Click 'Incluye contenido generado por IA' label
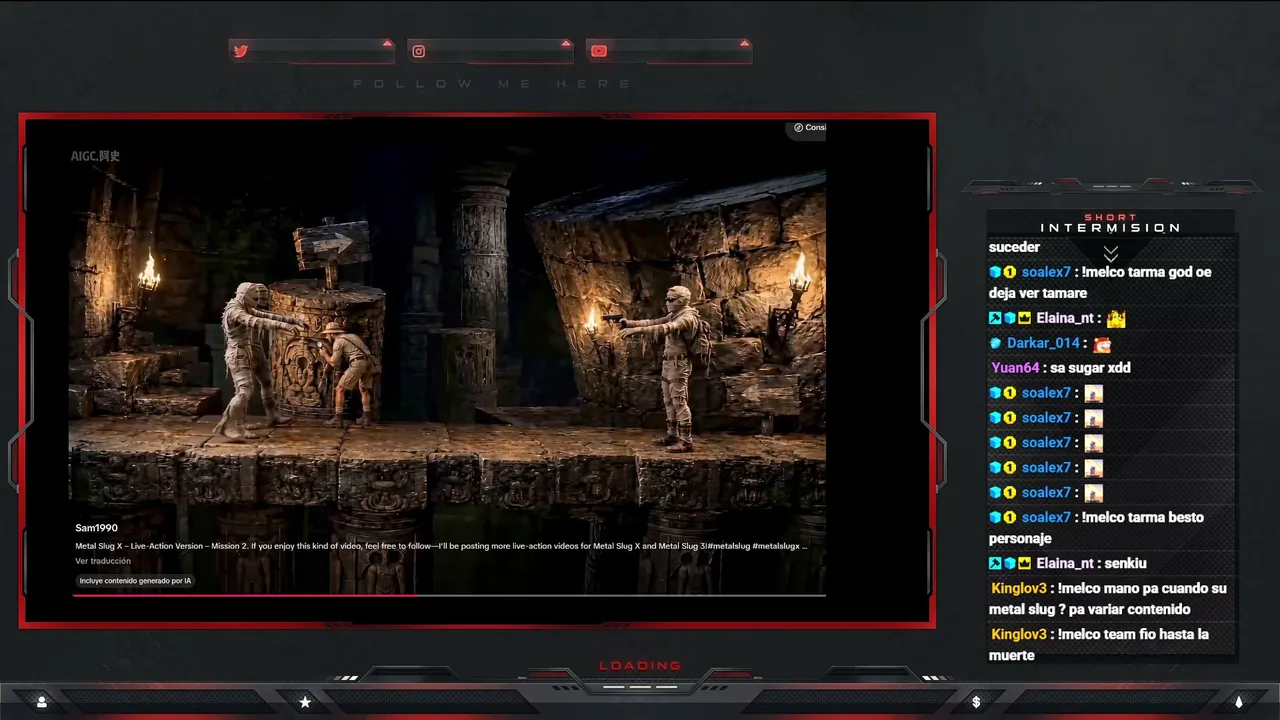The height and width of the screenshot is (720, 1280). point(135,581)
